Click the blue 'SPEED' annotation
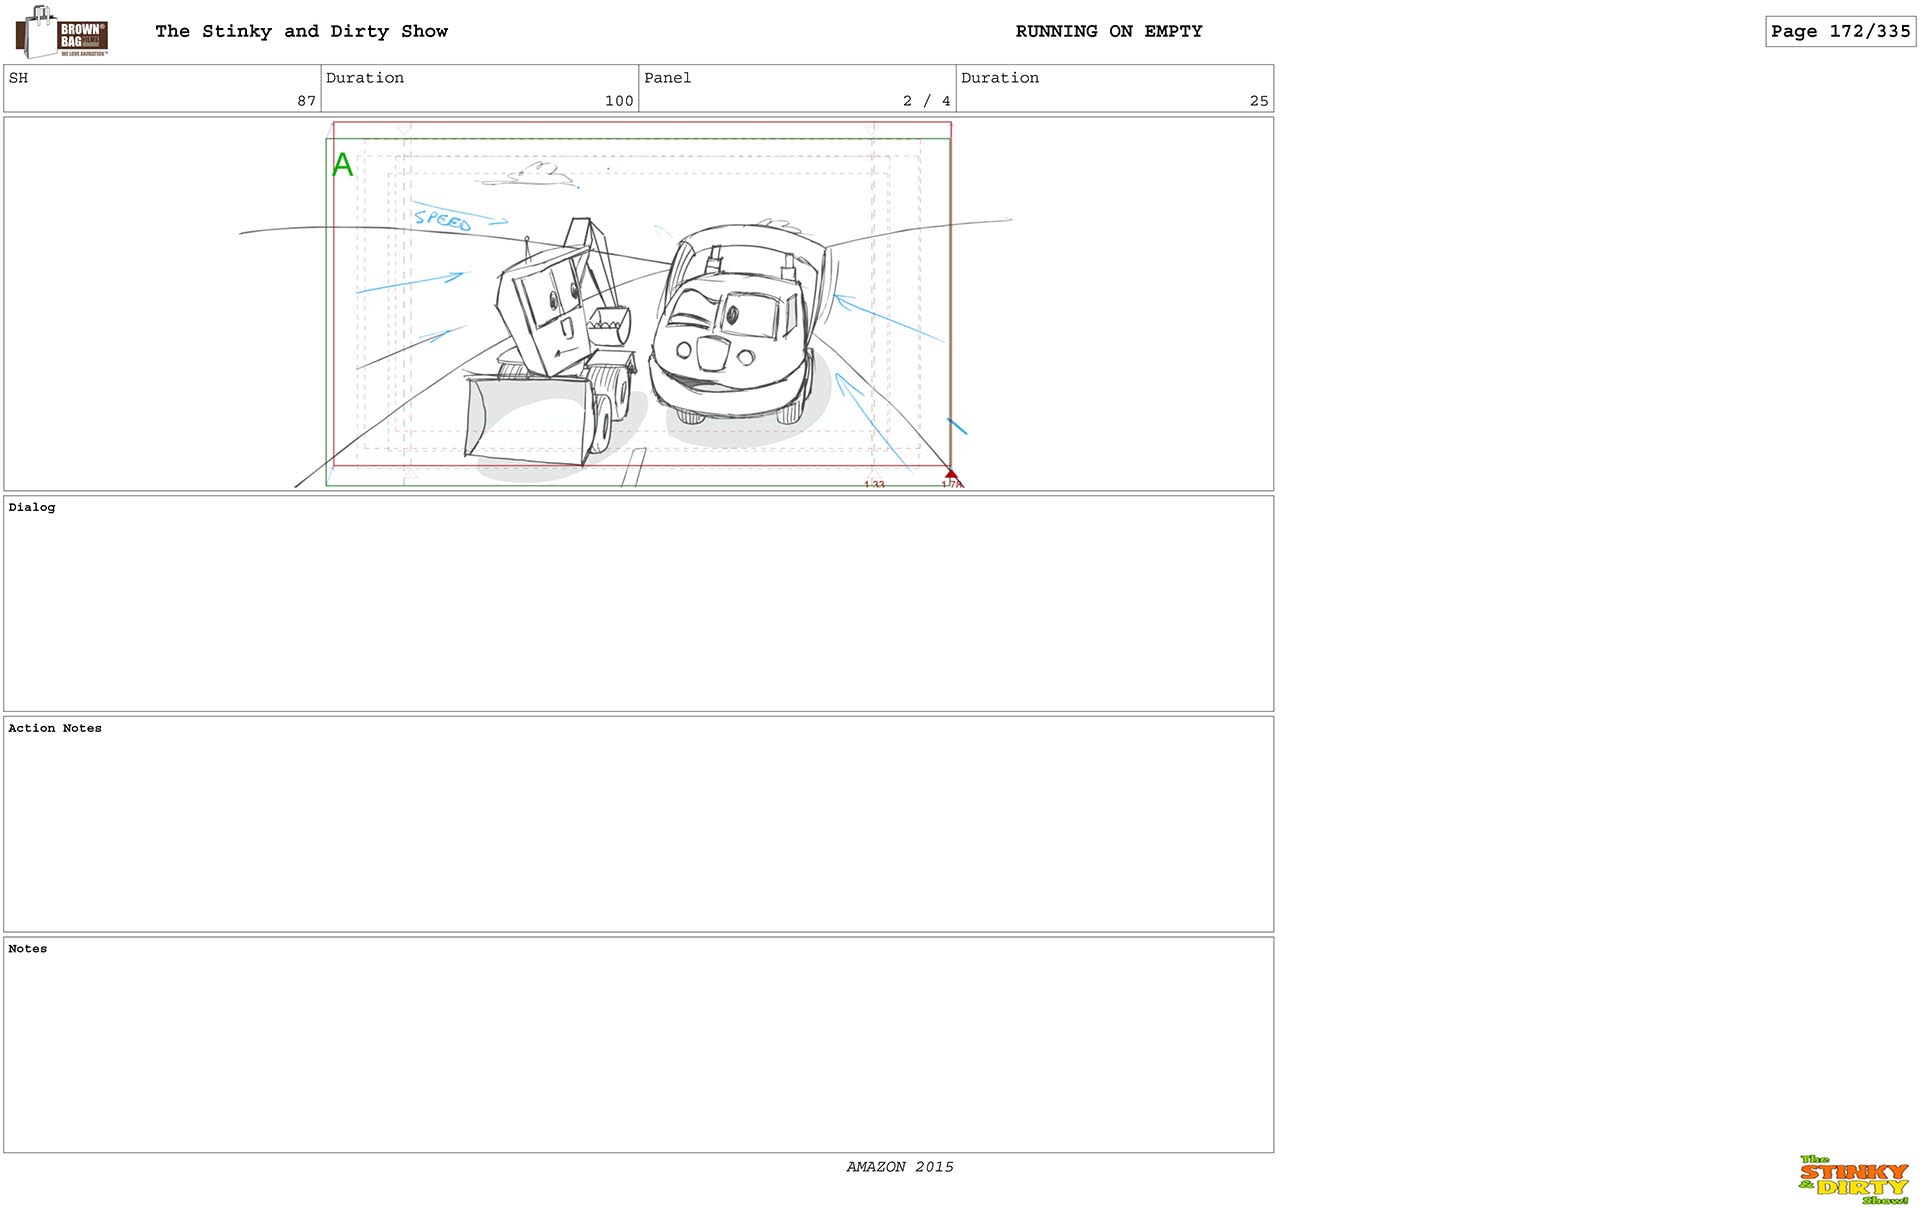 (442, 220)
